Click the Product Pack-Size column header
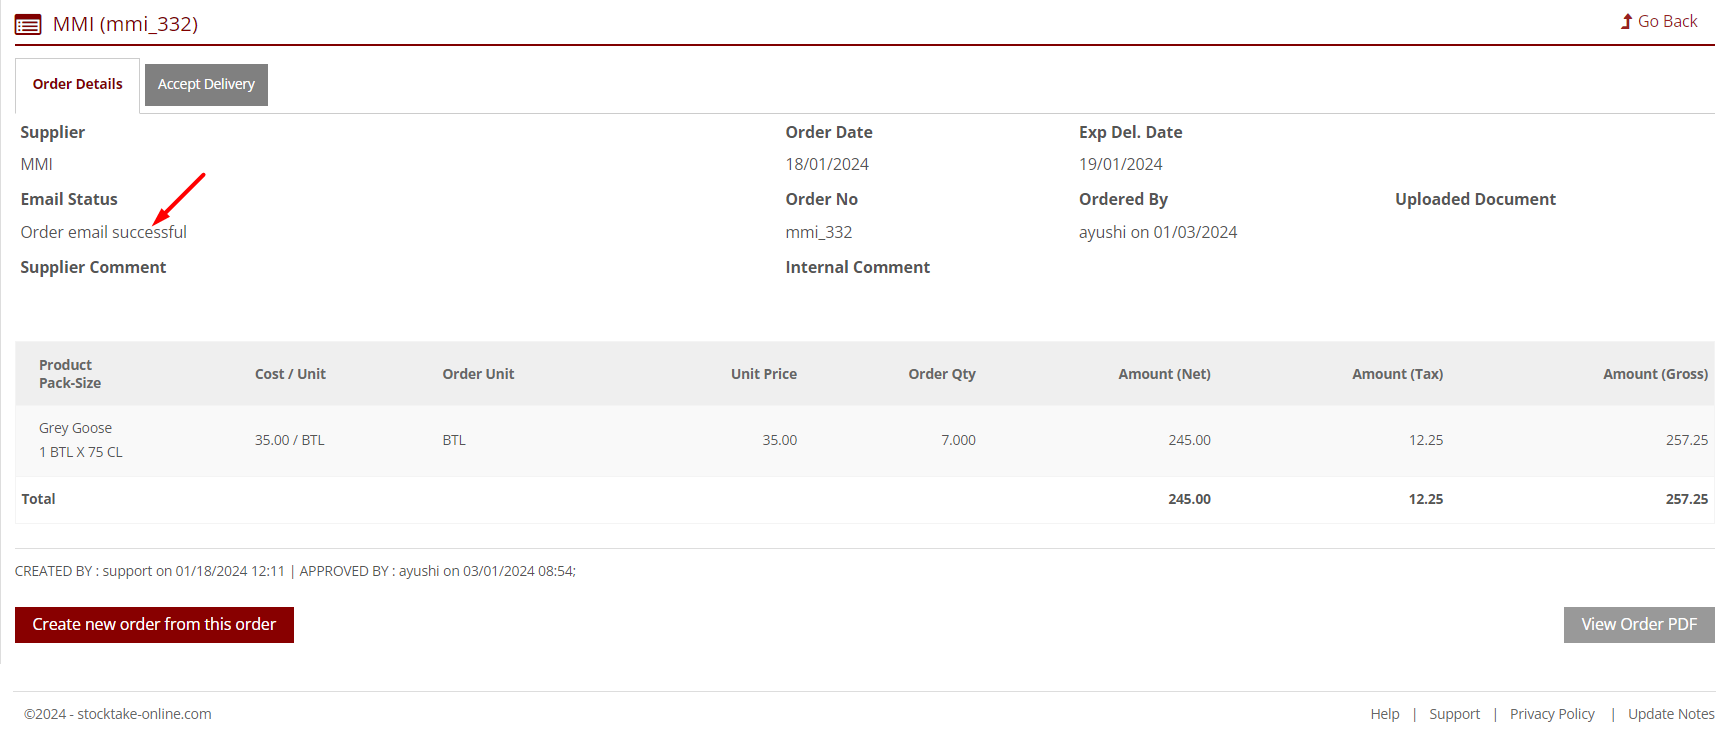The image size is (1716, 738). tap(69, 374)
